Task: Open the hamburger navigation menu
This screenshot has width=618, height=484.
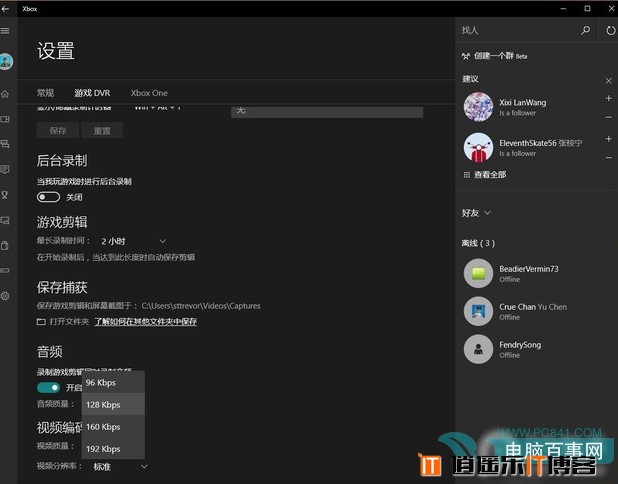Action: coord(5,31)
